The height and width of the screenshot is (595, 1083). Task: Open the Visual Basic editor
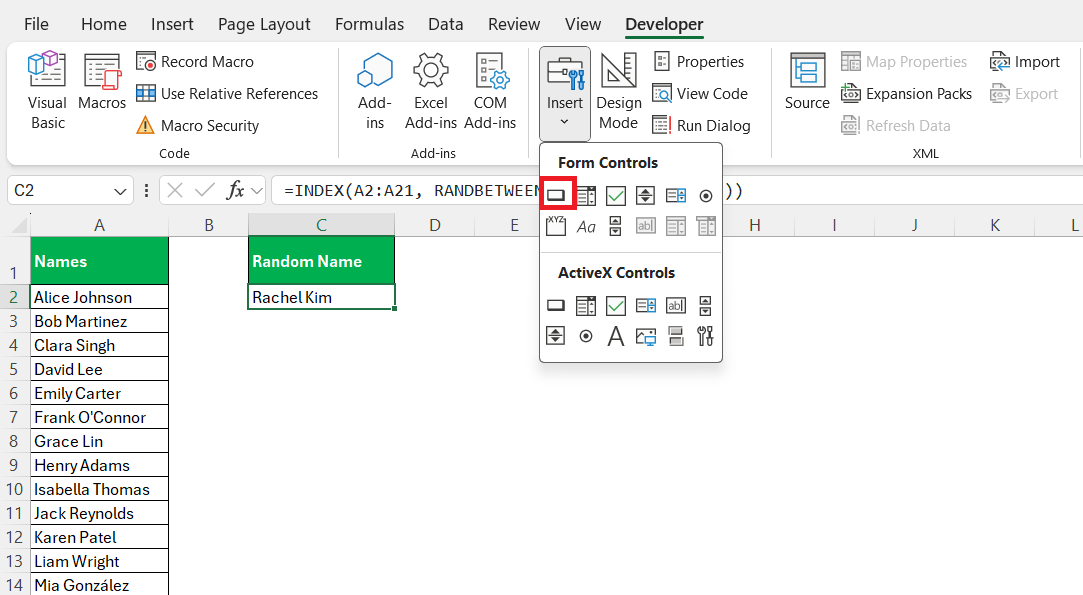point(47,91)
